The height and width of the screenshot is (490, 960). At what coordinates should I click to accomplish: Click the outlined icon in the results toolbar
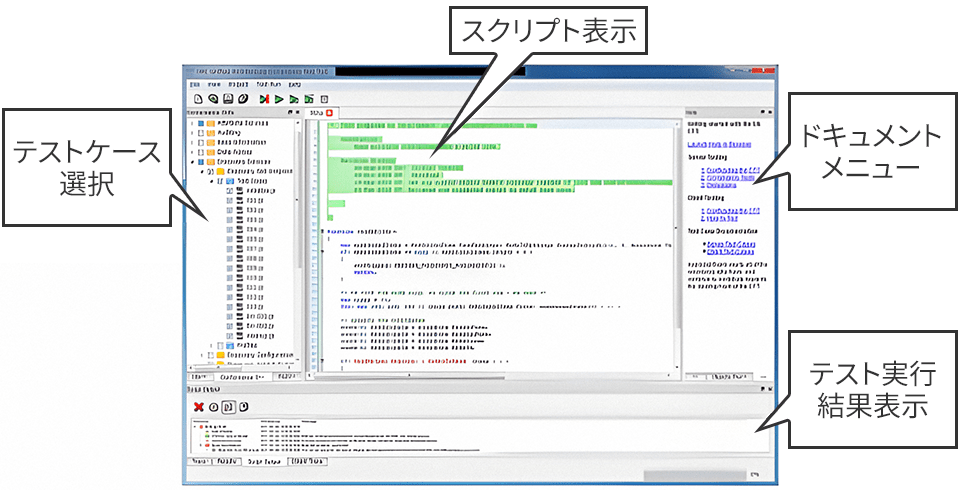click(x=228, y=407)
